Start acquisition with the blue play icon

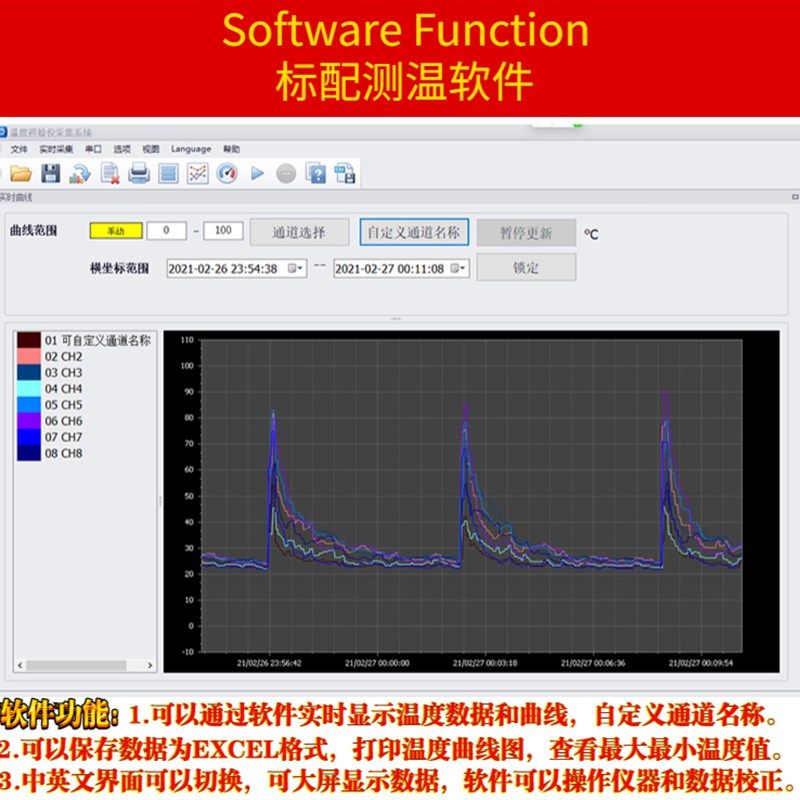(257, 174)
